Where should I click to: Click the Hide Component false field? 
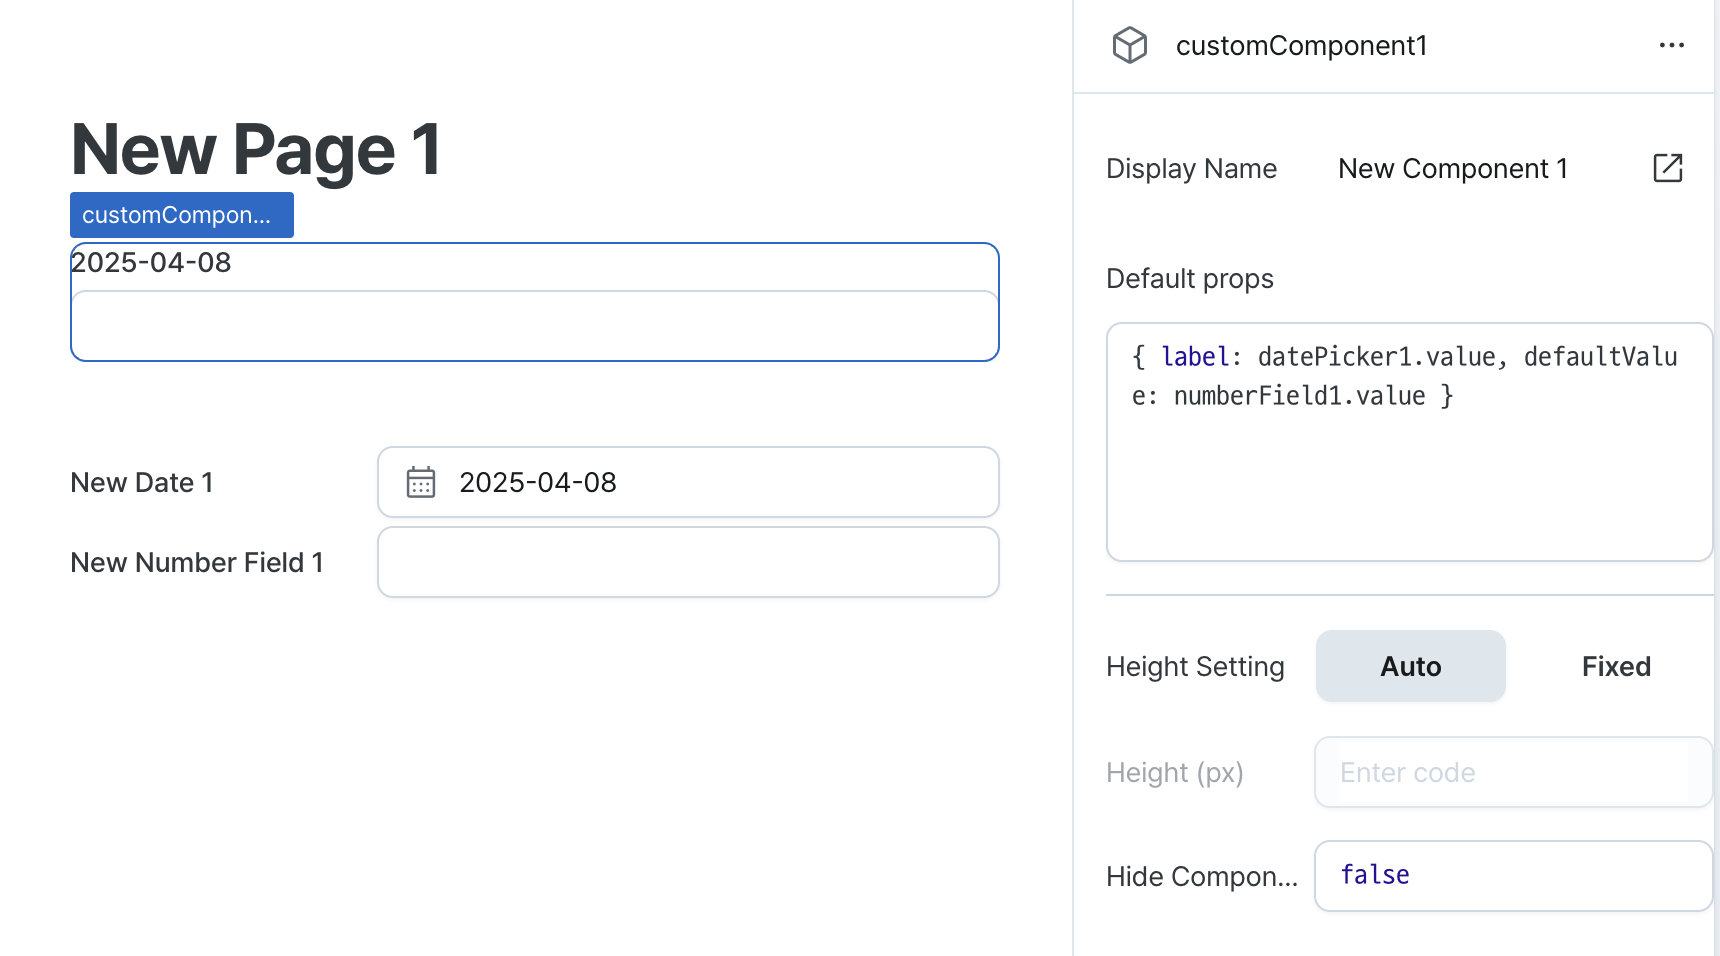click(1513, 876)
